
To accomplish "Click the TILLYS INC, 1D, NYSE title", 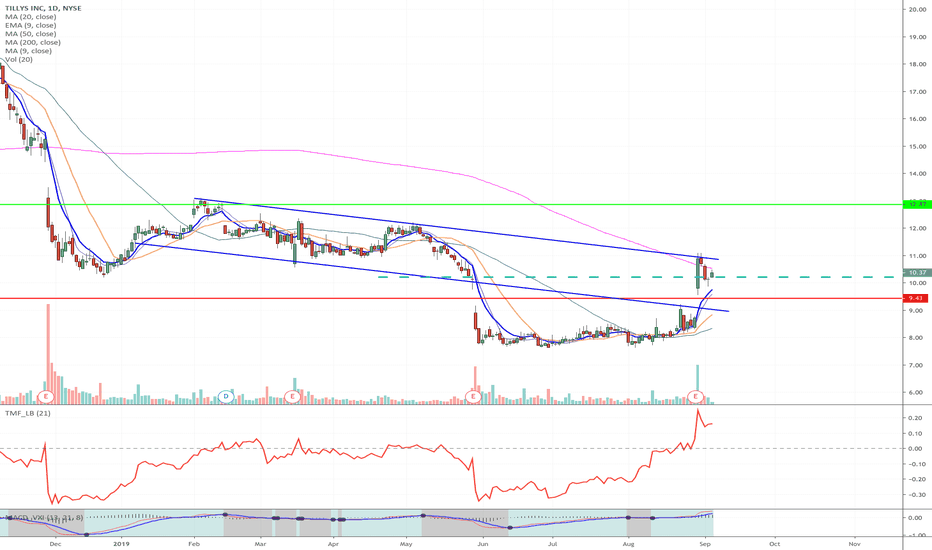I will coord(43,8).
